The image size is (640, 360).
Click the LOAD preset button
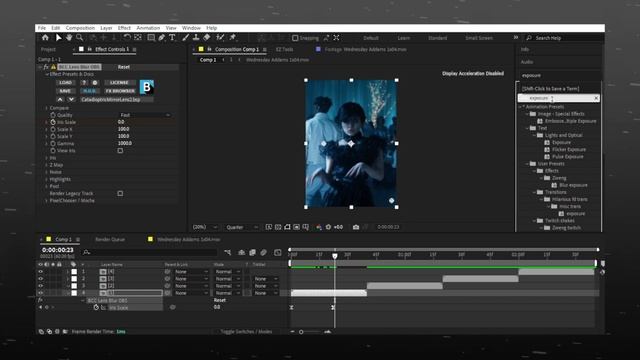click(x=65, y=82)
